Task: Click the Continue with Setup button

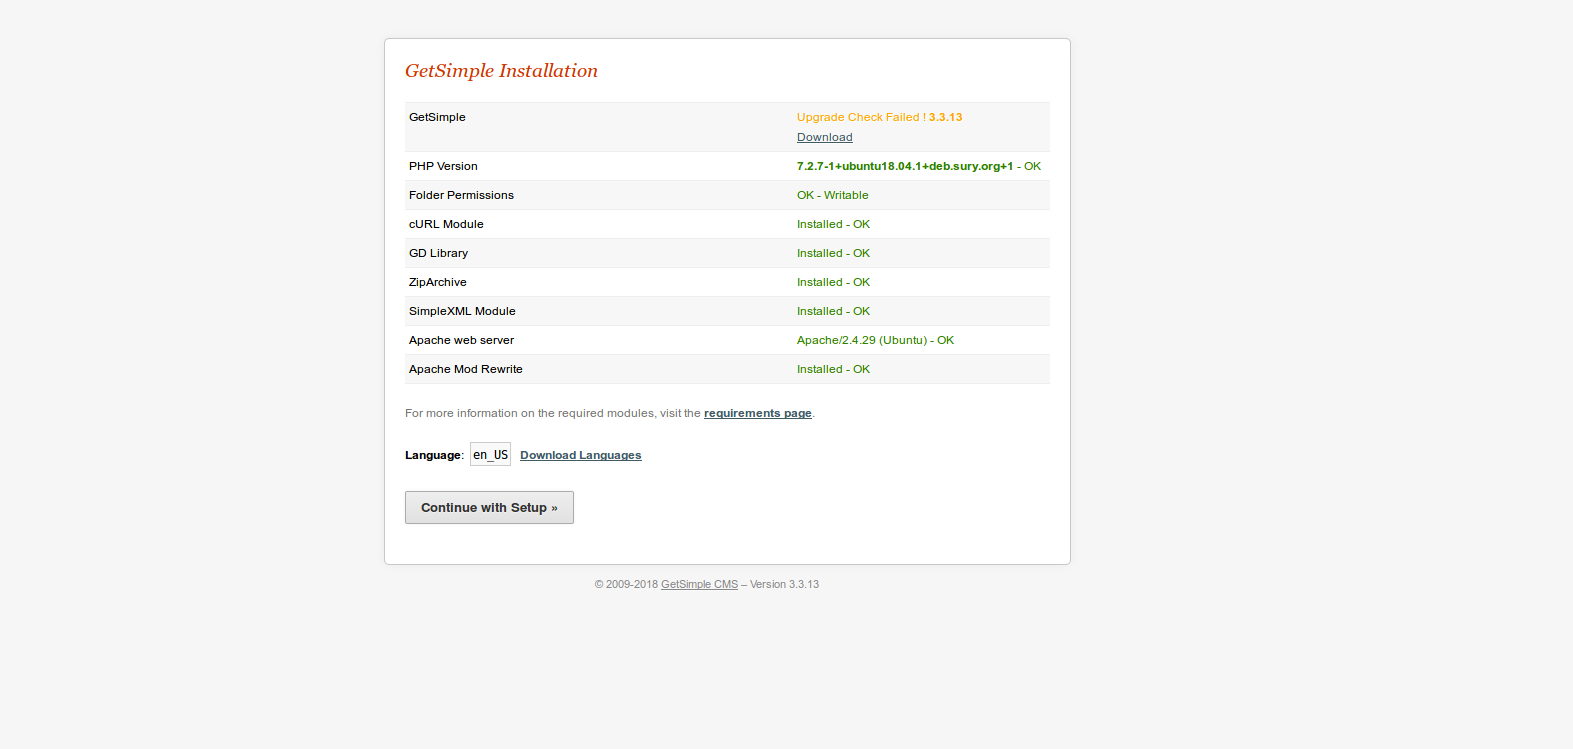Action: pos(489,507)
